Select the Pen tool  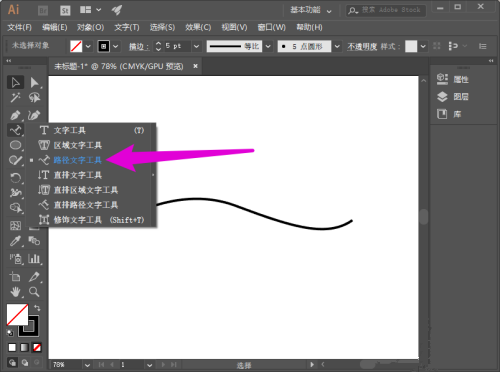15,115
